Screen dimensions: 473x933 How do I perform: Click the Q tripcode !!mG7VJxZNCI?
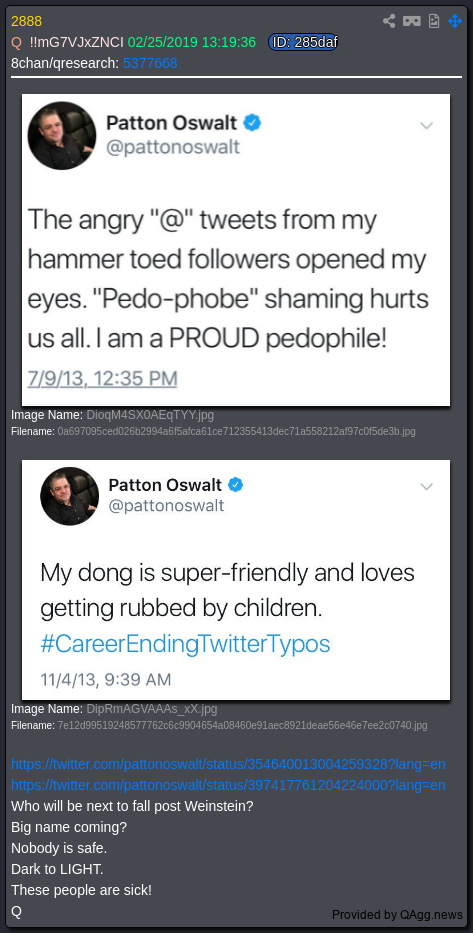(77, 42)
